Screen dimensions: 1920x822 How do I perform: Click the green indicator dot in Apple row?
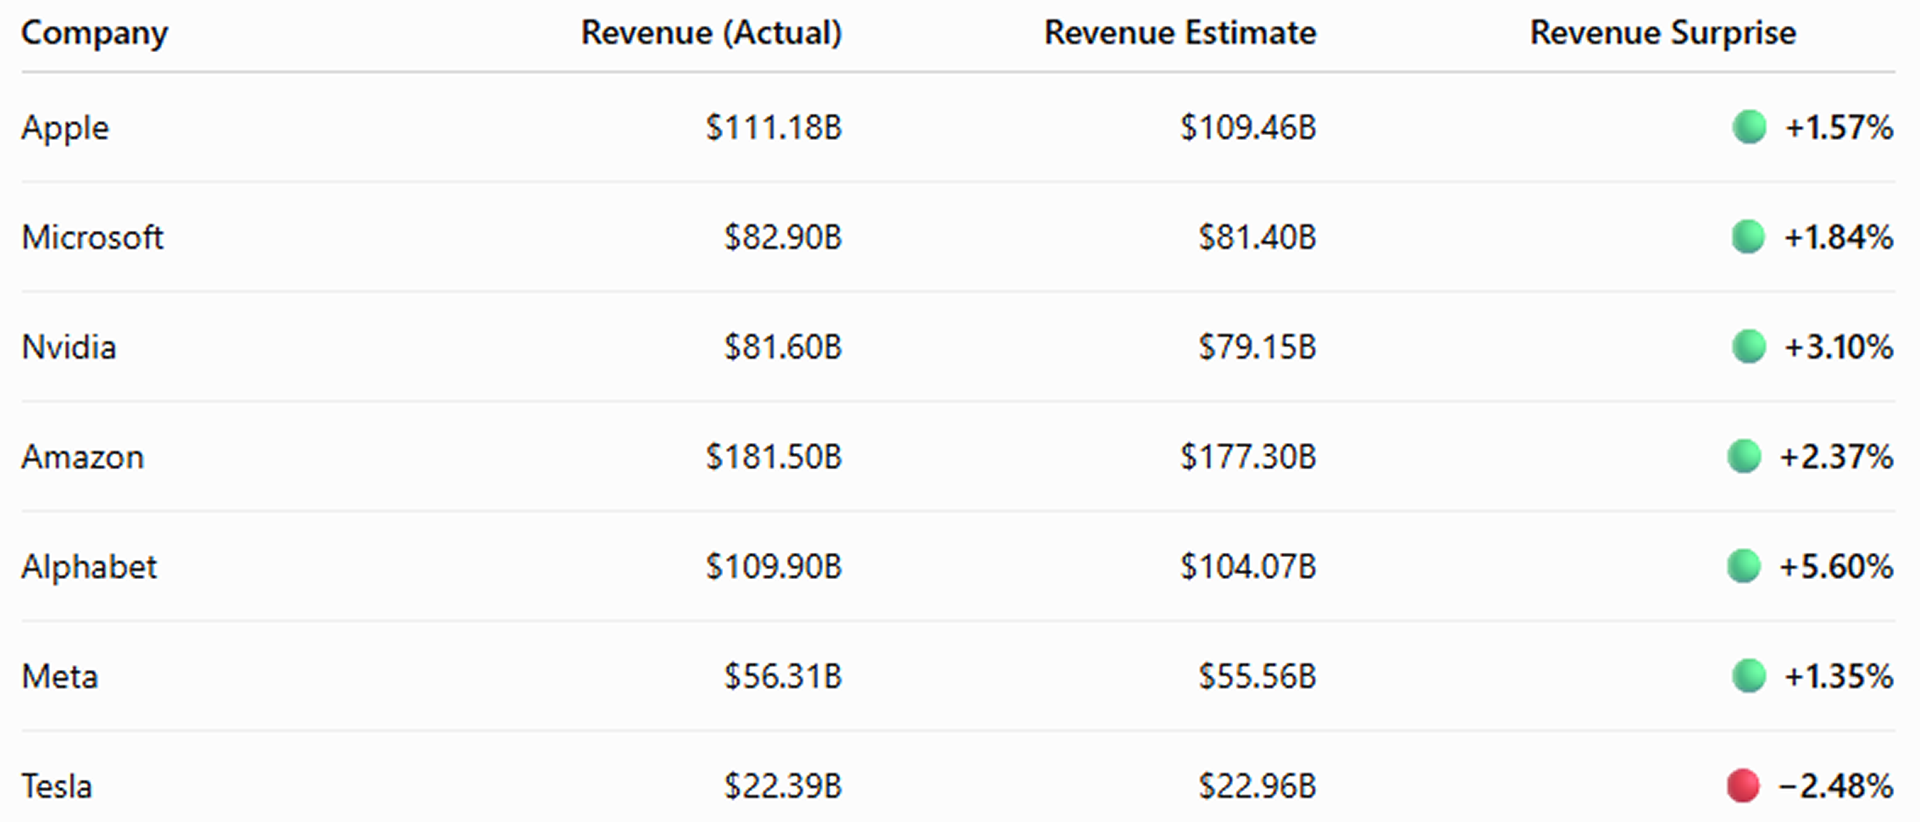click(x=1749, y=127)
